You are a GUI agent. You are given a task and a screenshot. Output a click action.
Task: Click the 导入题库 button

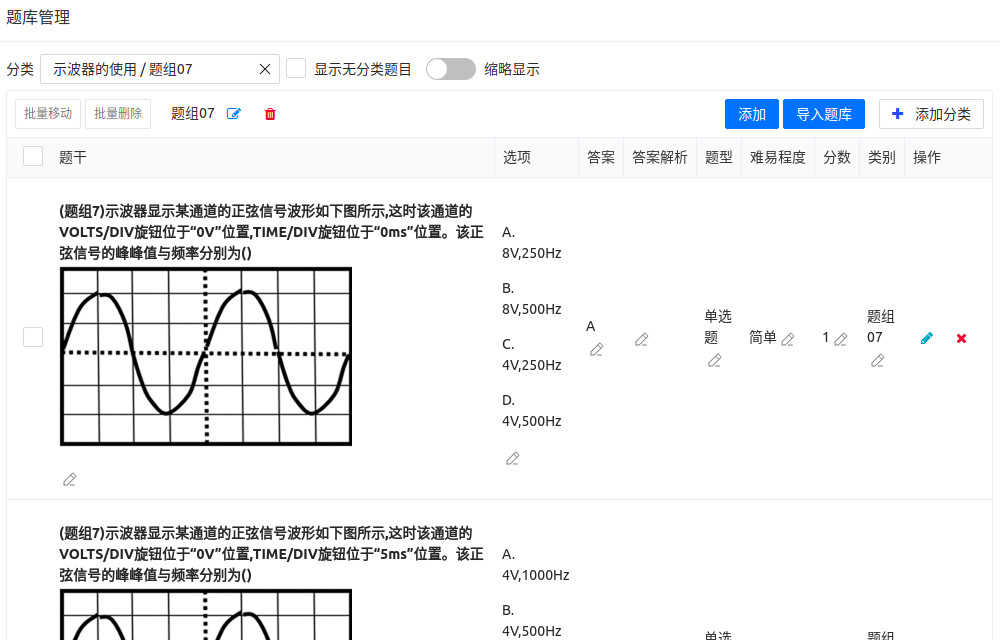coord(823,114)
